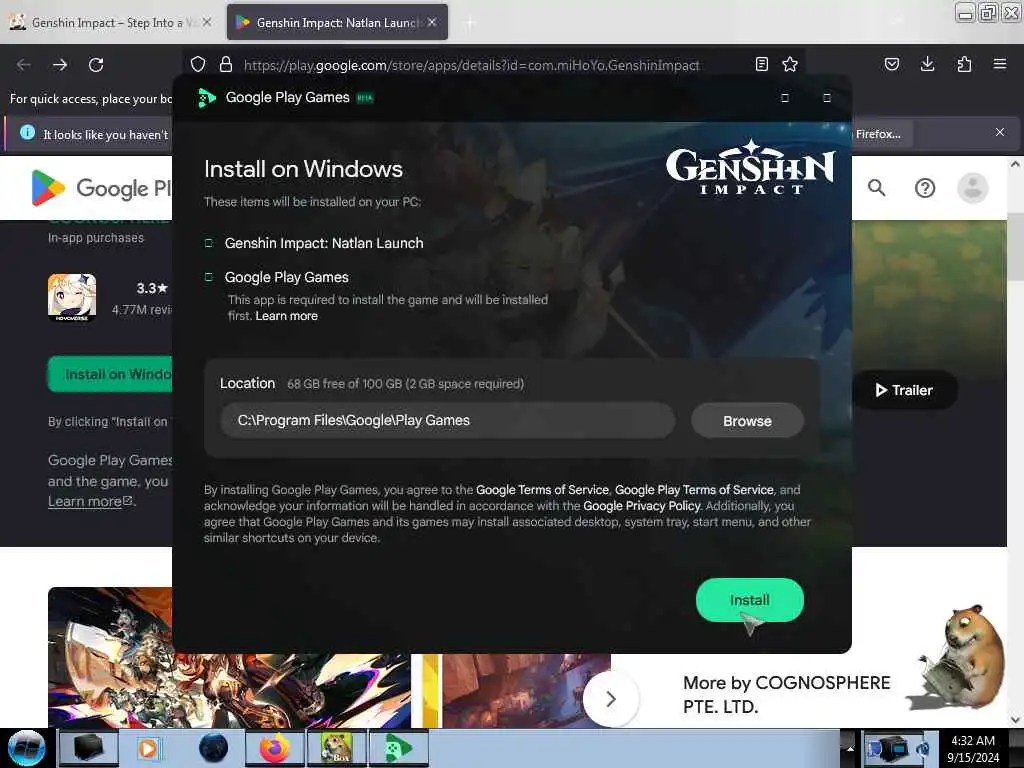Screen dimensions: 1024x768
Task: Click Learn more under Google Play Games
Action: tap(286, 315)
